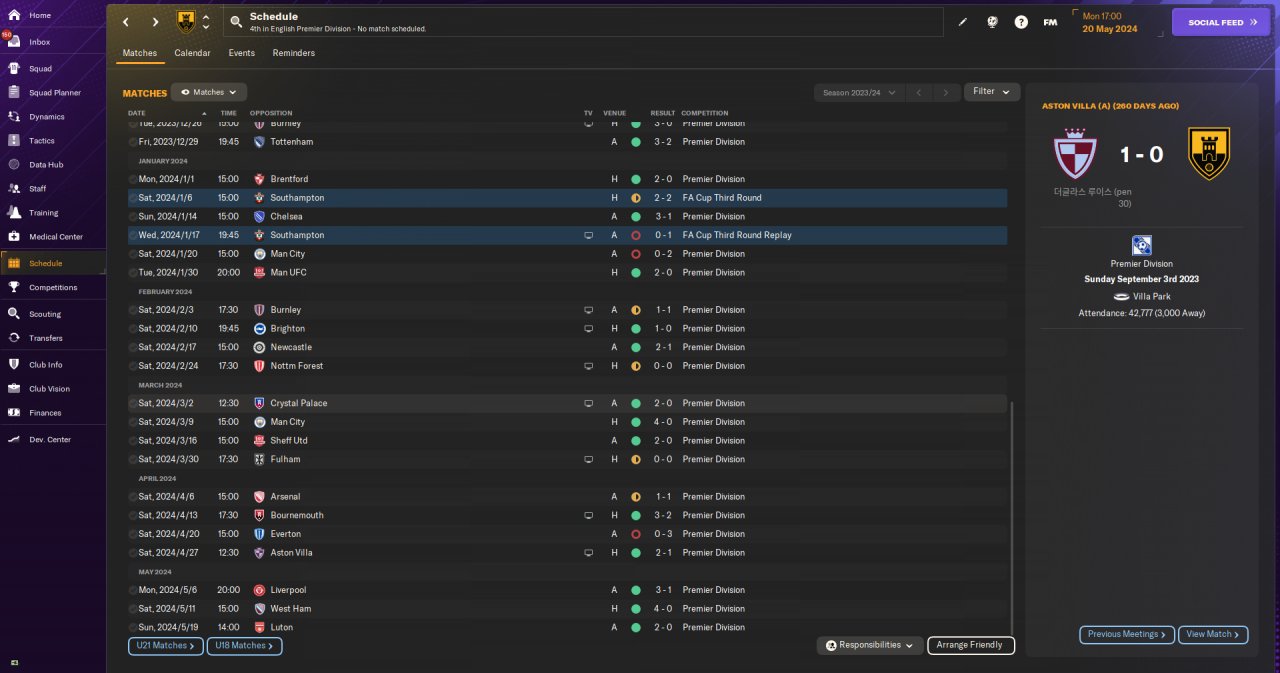
Task: Select the Man UFC match row
Action: [x=567, y=272]
